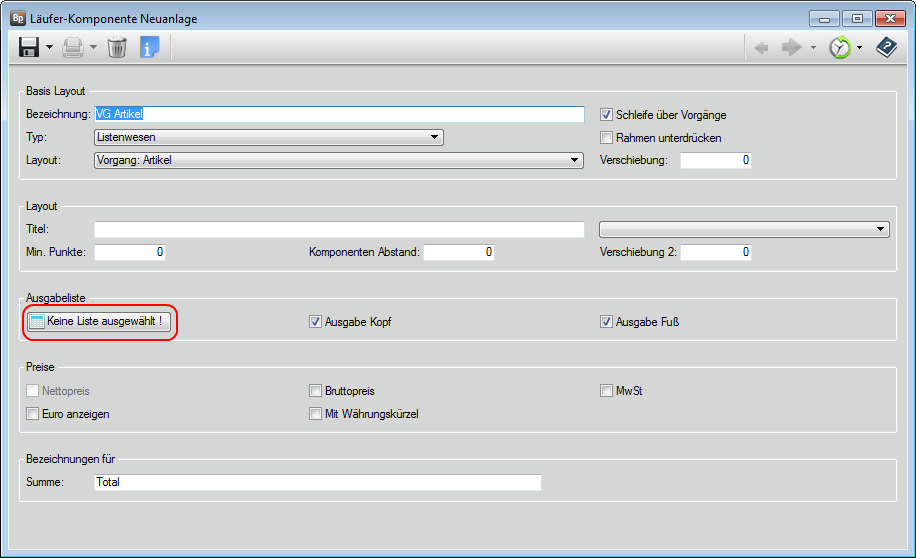Viewport: 916px width, 558px height.
Task: Open the navigation history dropdown arrow
Action: coord(813,48)
